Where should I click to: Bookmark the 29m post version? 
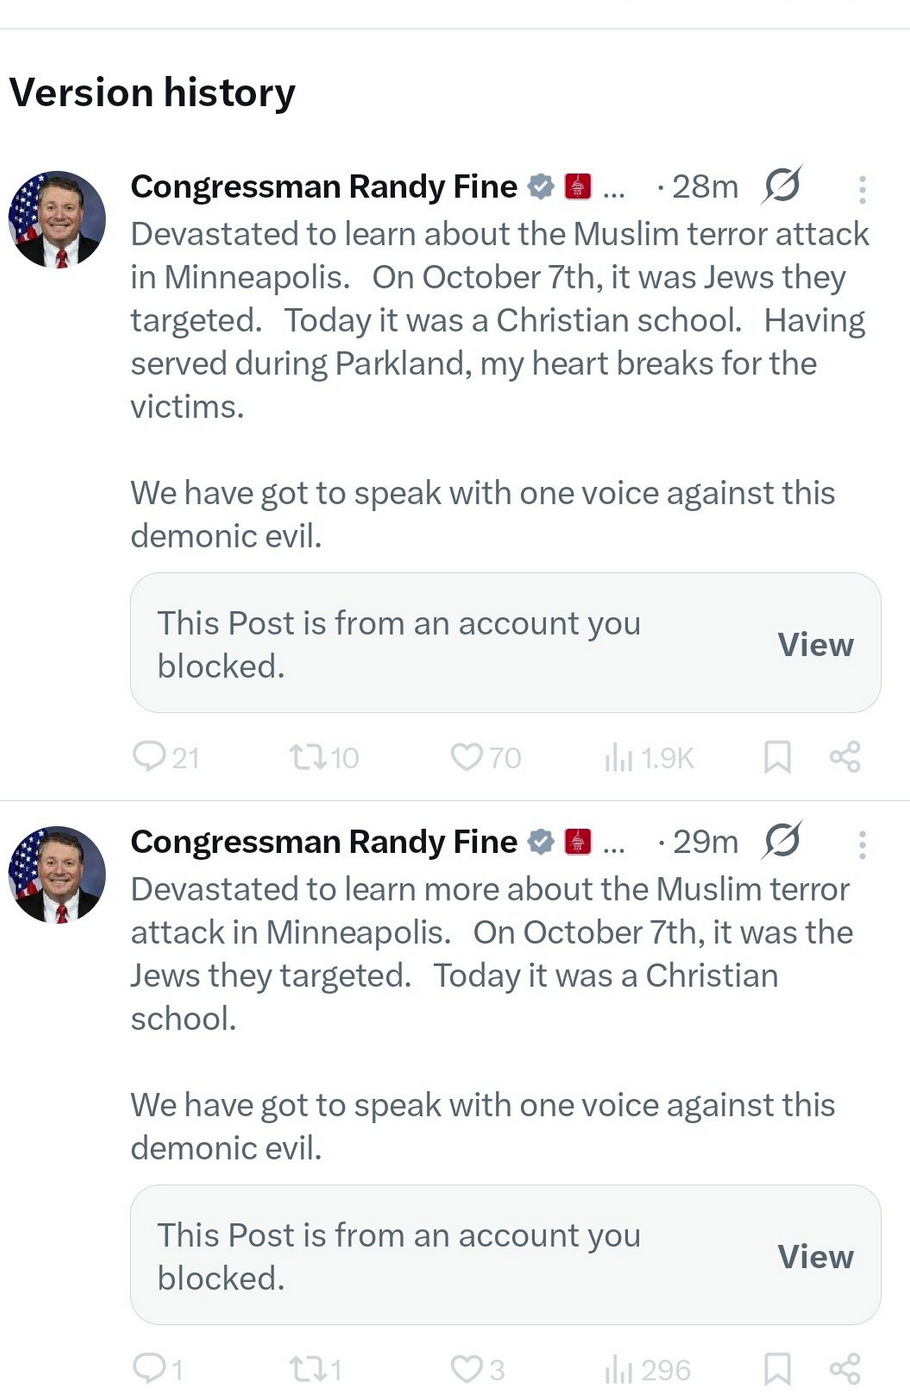[777, 1369]
